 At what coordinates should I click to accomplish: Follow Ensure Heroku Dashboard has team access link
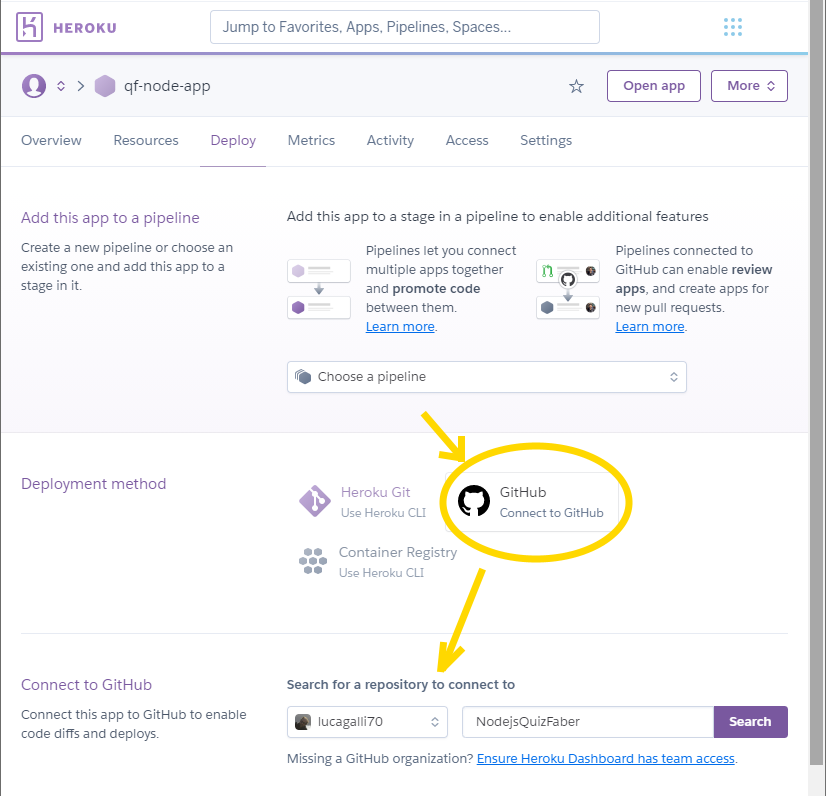click(605, 759)
